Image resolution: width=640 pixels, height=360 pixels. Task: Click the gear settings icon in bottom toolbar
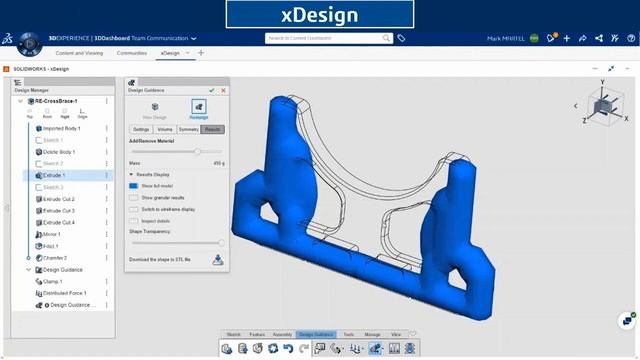click(273, 348)
